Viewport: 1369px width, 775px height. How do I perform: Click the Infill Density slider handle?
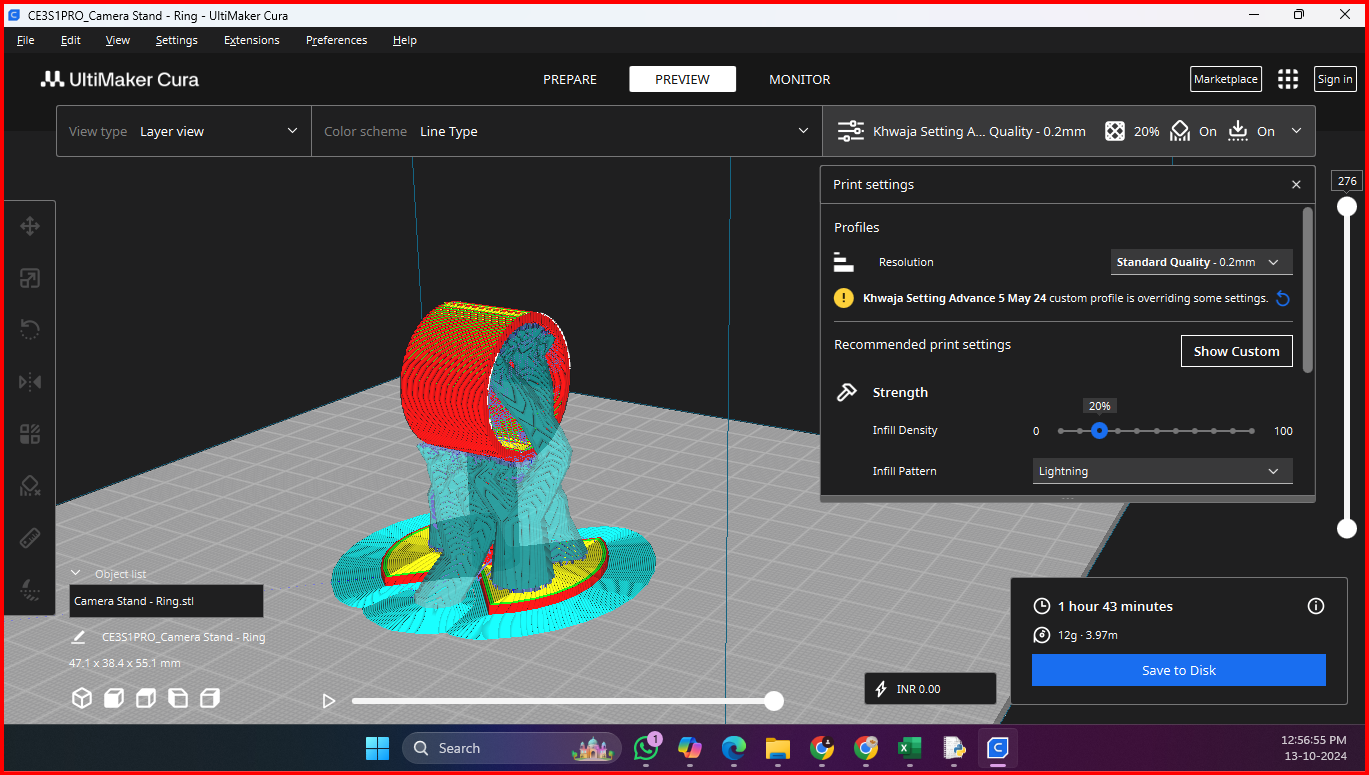[1099, 431]
